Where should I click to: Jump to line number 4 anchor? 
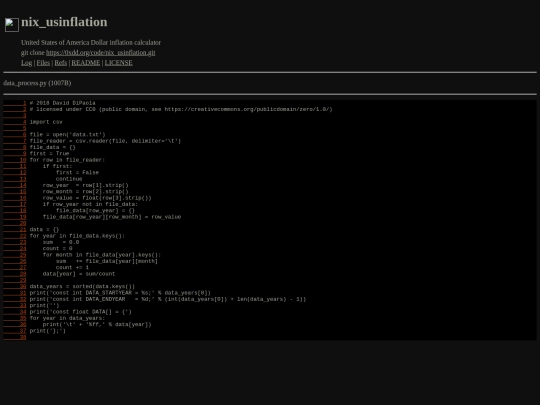[x=15, y=122]
